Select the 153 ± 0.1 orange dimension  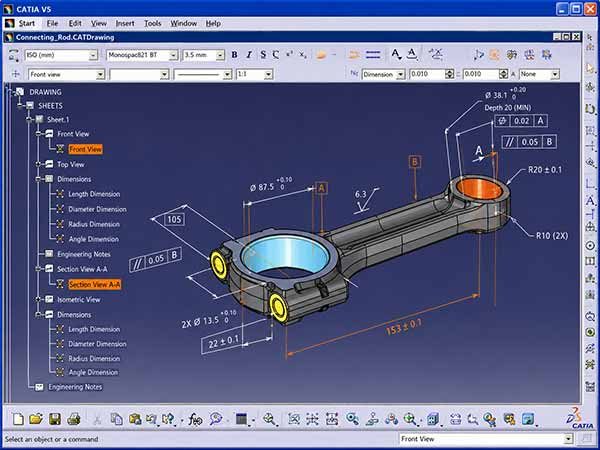[404, 327]
